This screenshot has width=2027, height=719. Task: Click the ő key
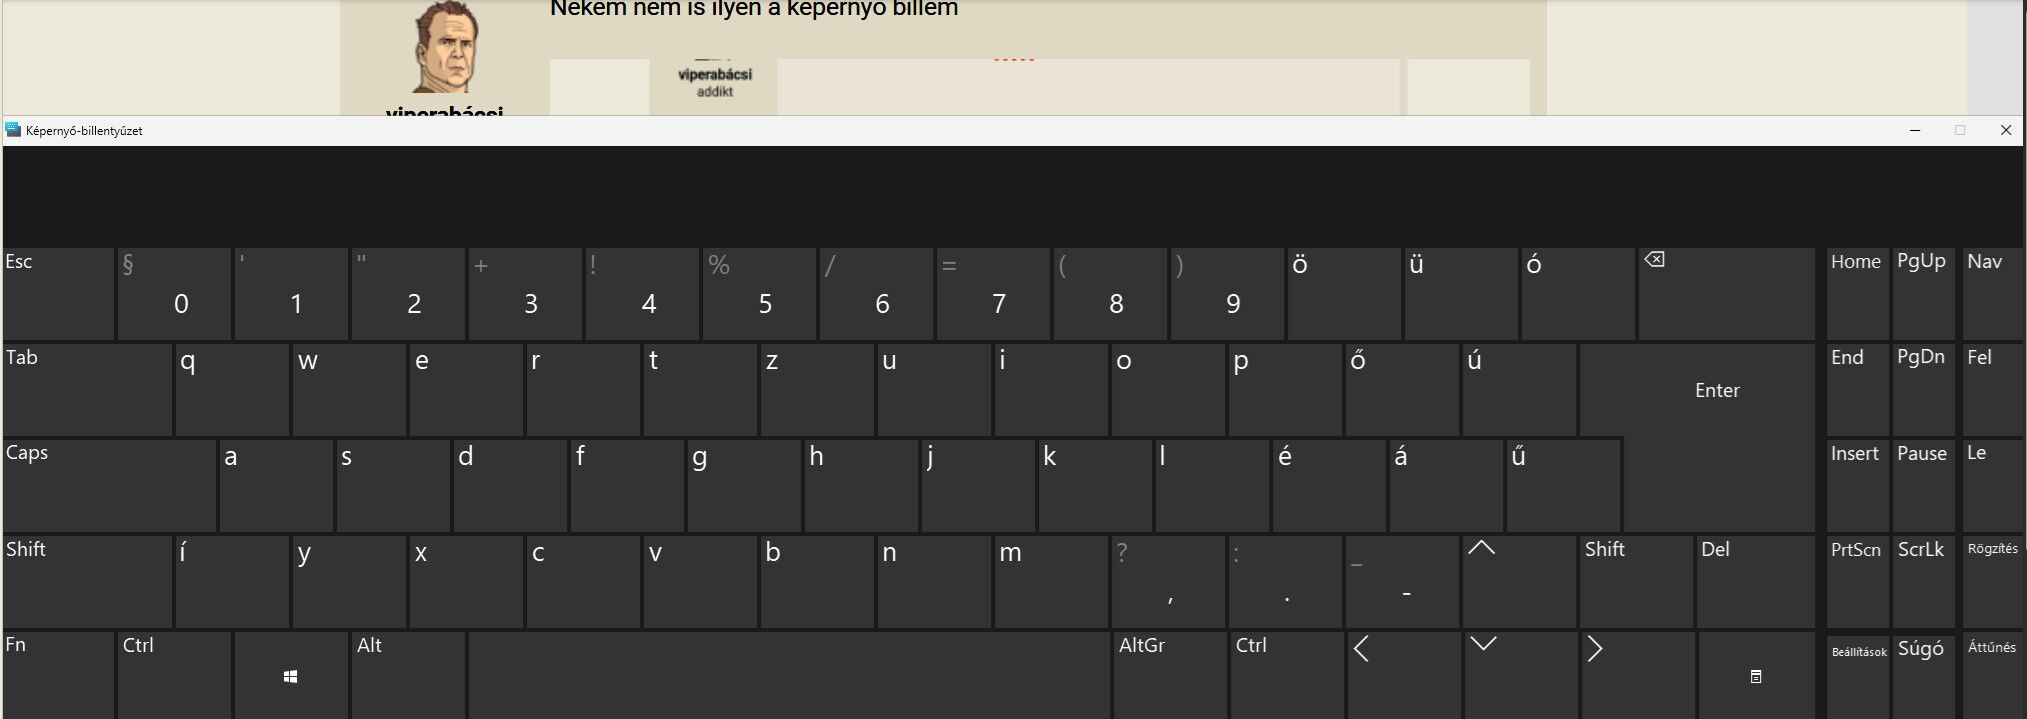point(1402,390)
